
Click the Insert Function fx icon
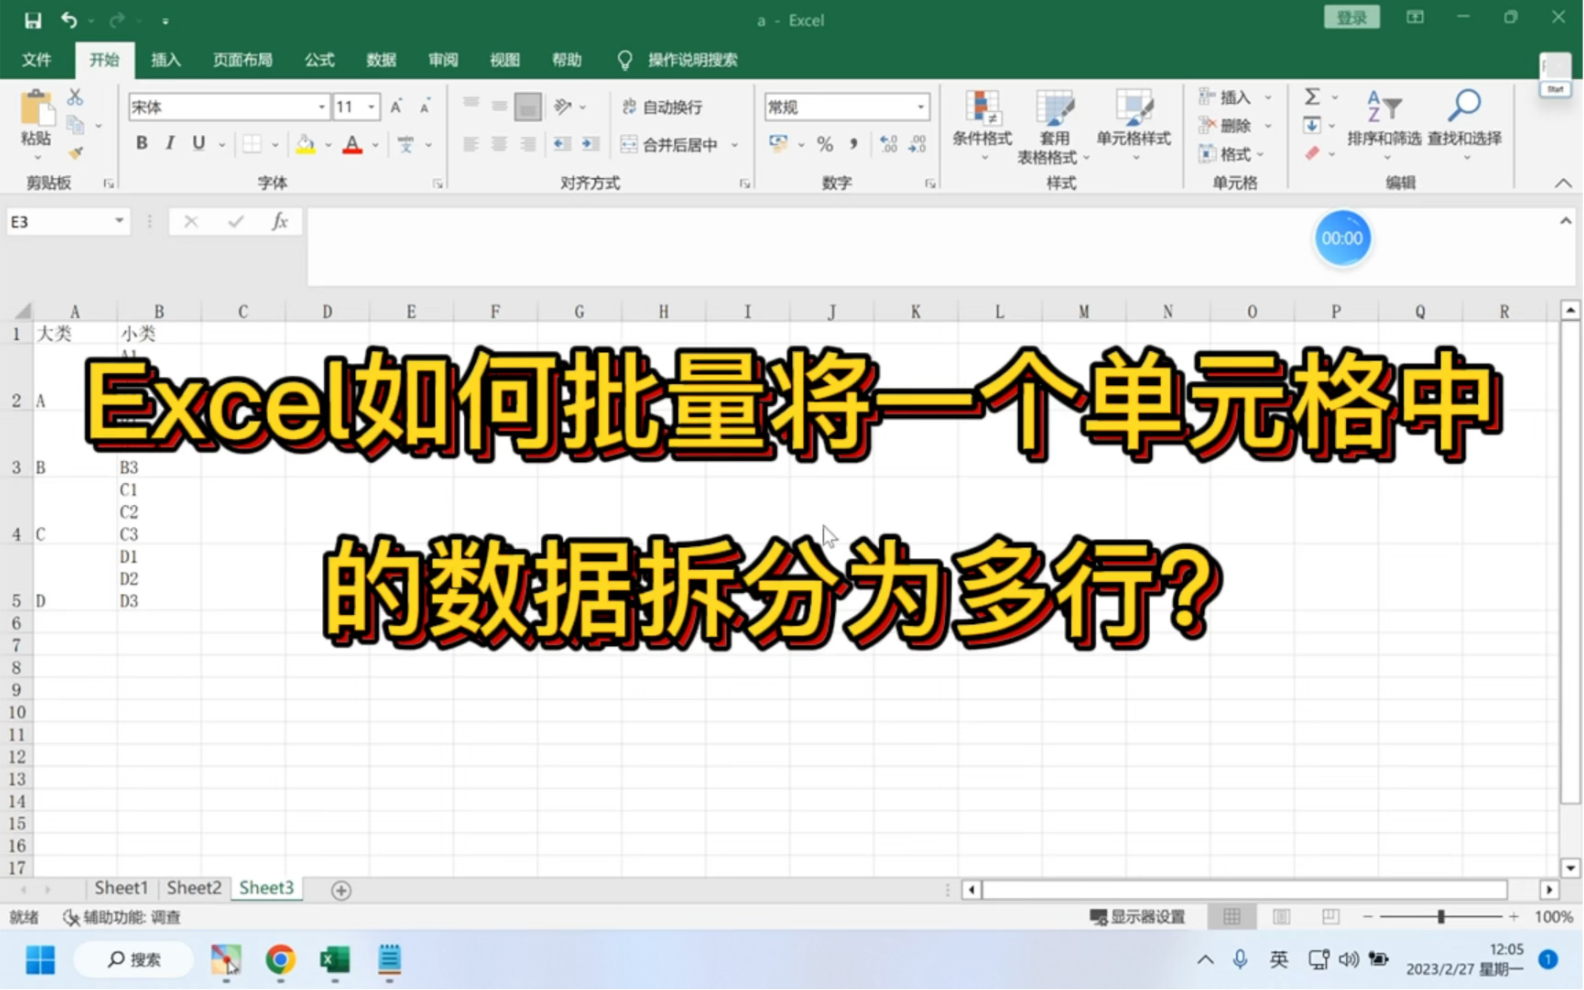point(280,222)
